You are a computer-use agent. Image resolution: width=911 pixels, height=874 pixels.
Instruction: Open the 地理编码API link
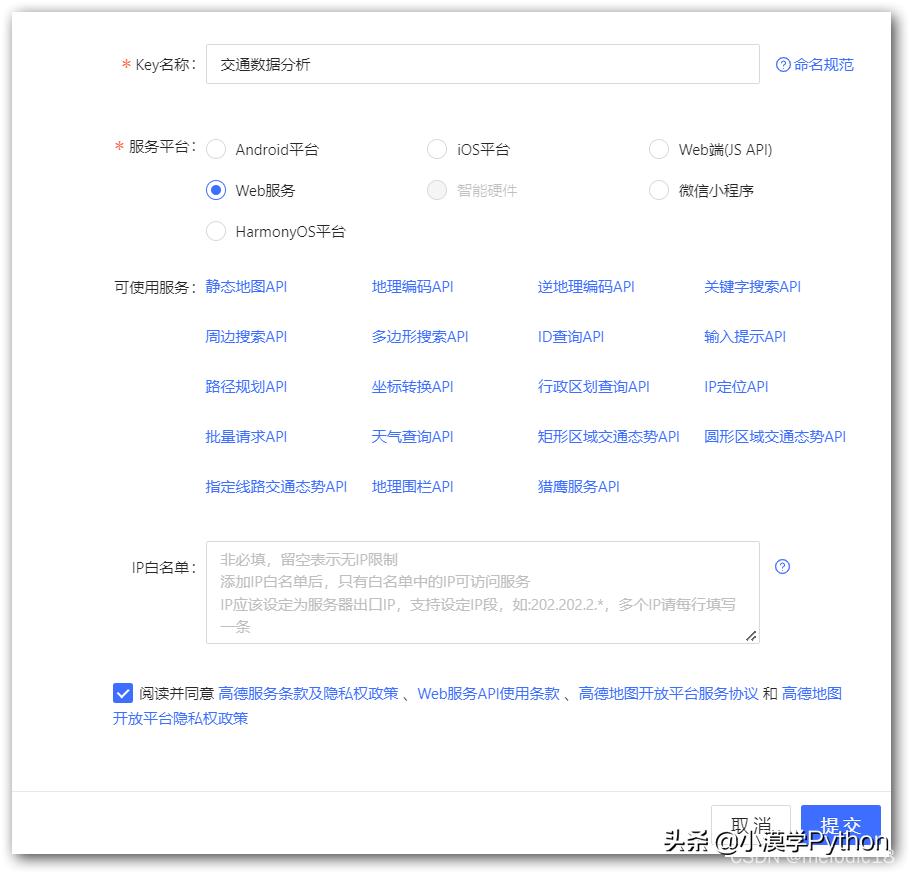pyautogui.click(x=412, y=286)
